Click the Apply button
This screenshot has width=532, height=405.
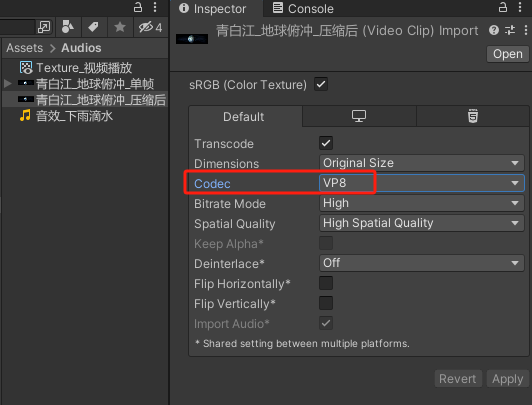point(508,379)
